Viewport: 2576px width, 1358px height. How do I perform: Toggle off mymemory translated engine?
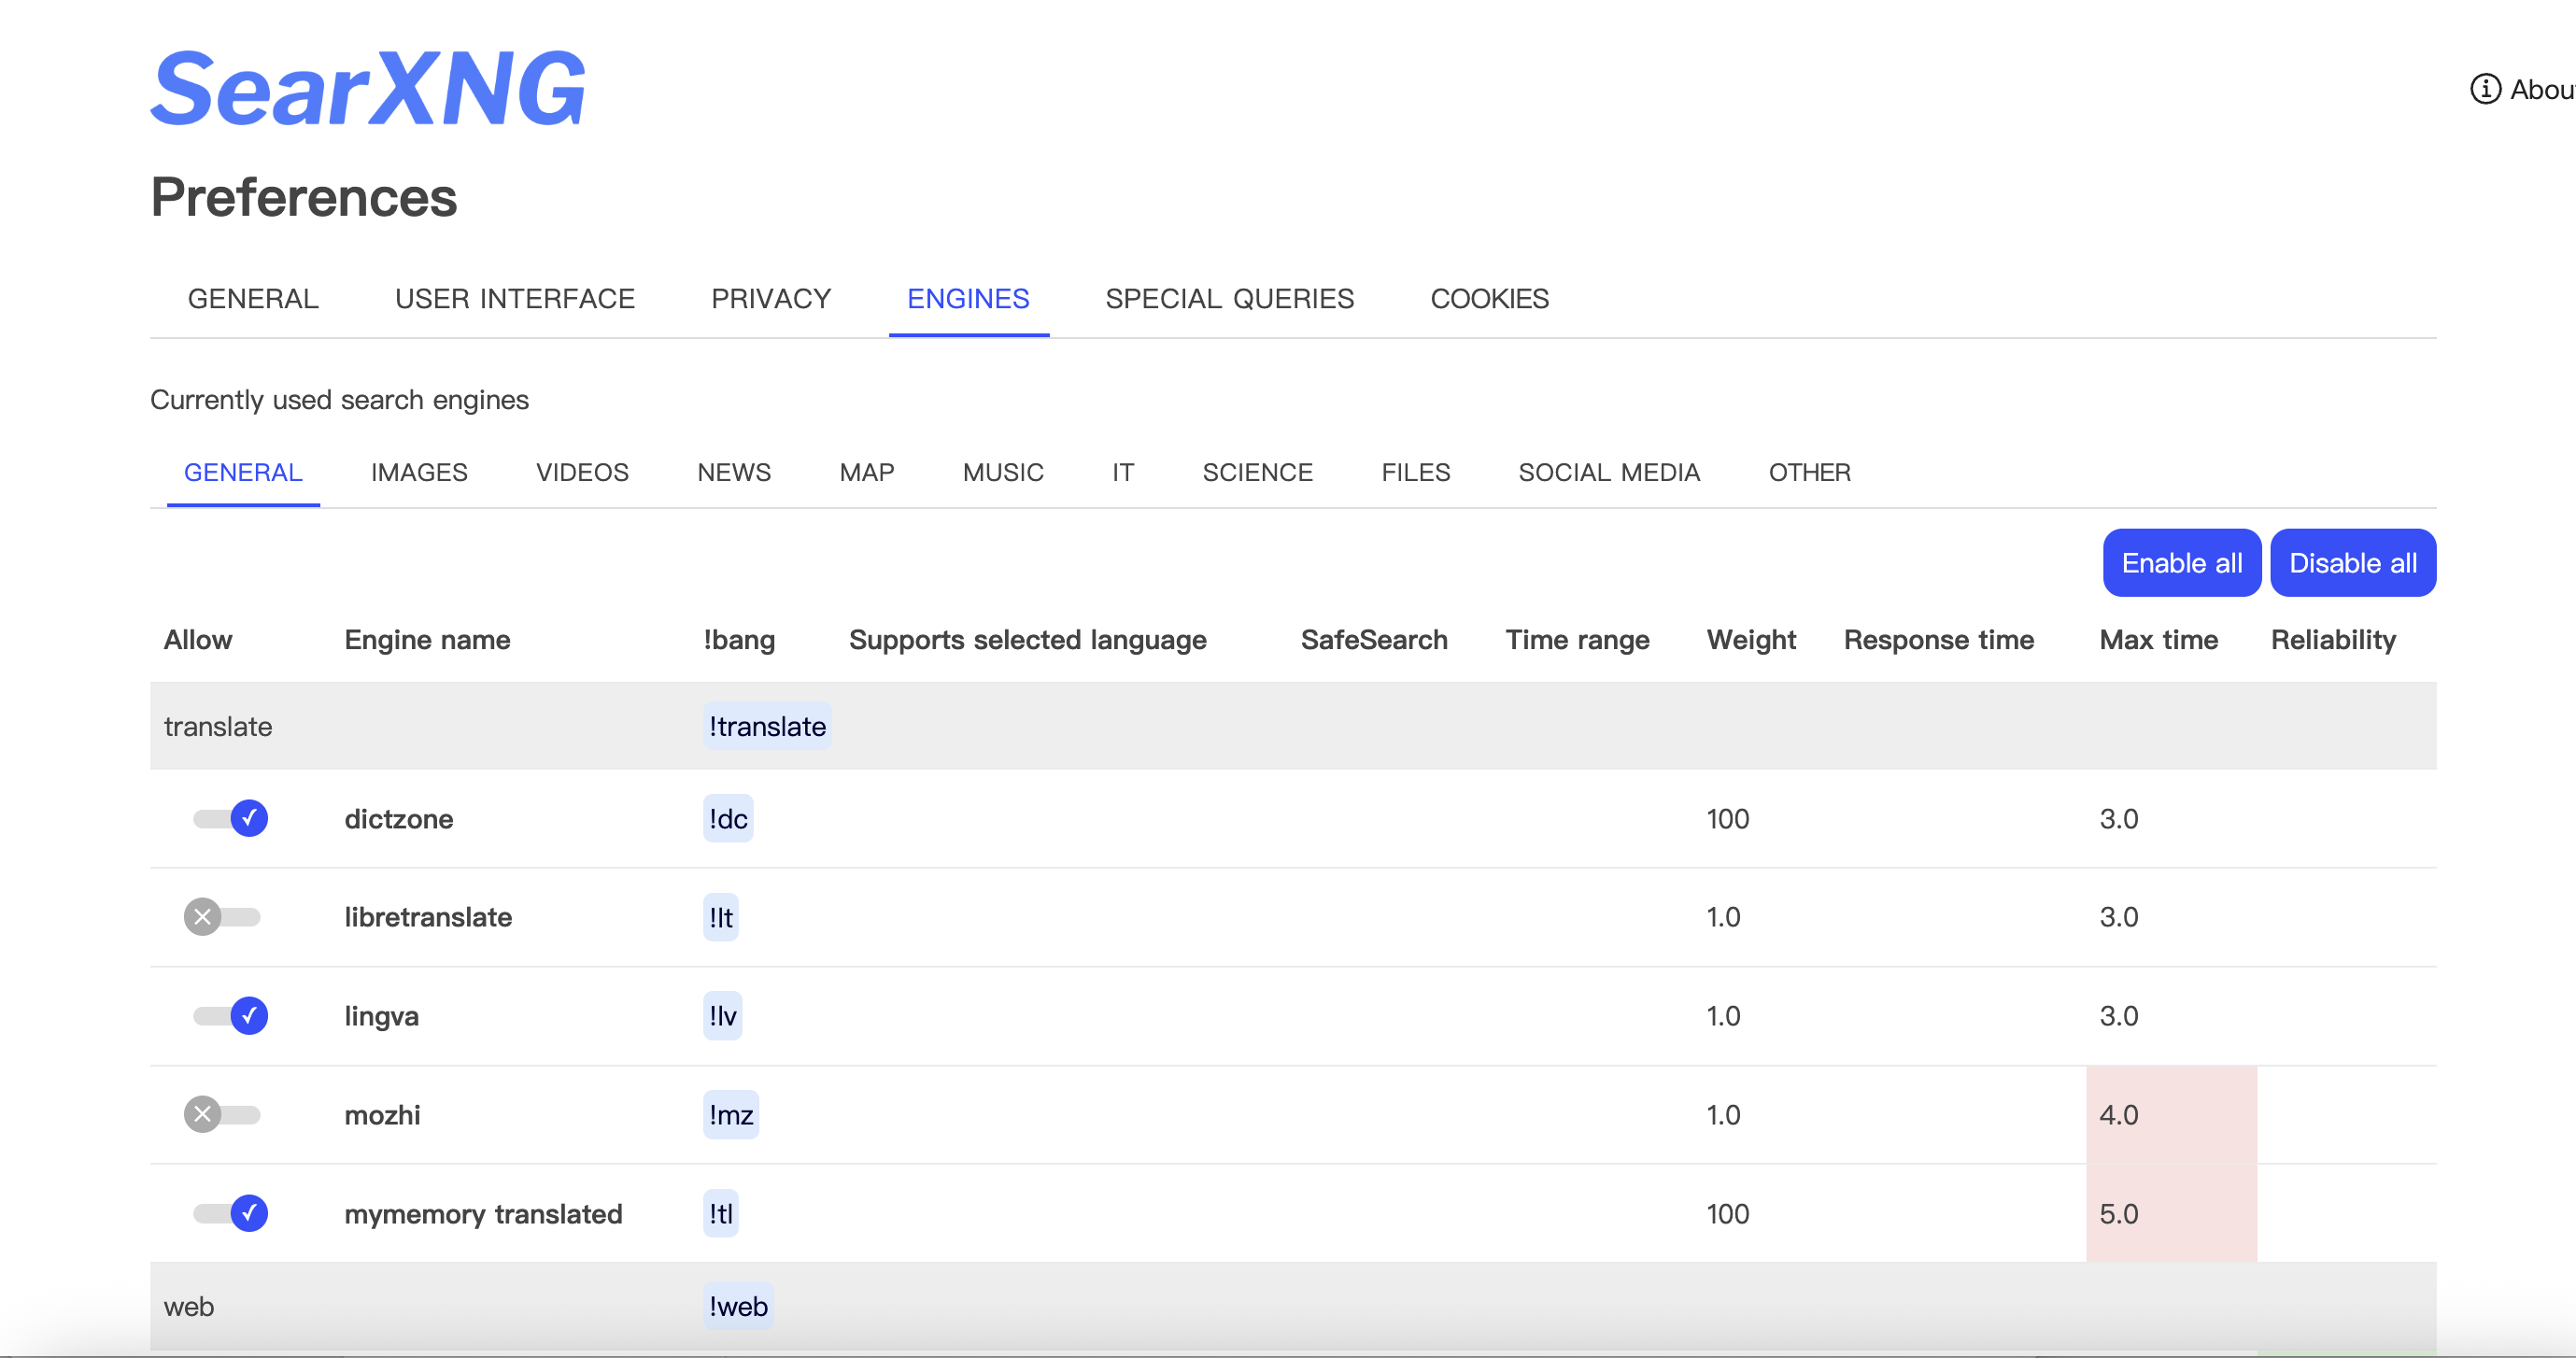point(230,1212)
